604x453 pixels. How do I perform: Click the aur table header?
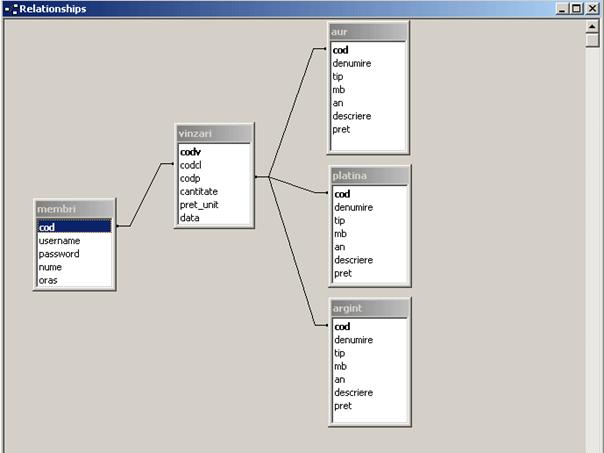pyautogui.click(x=368, y=32)
